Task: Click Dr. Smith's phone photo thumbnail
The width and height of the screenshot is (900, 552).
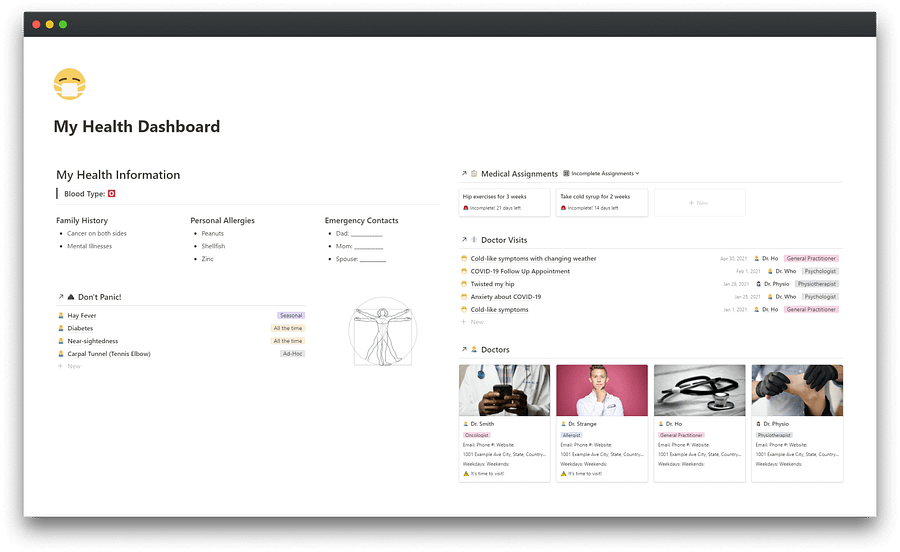Action: click(x=505, y=390)
